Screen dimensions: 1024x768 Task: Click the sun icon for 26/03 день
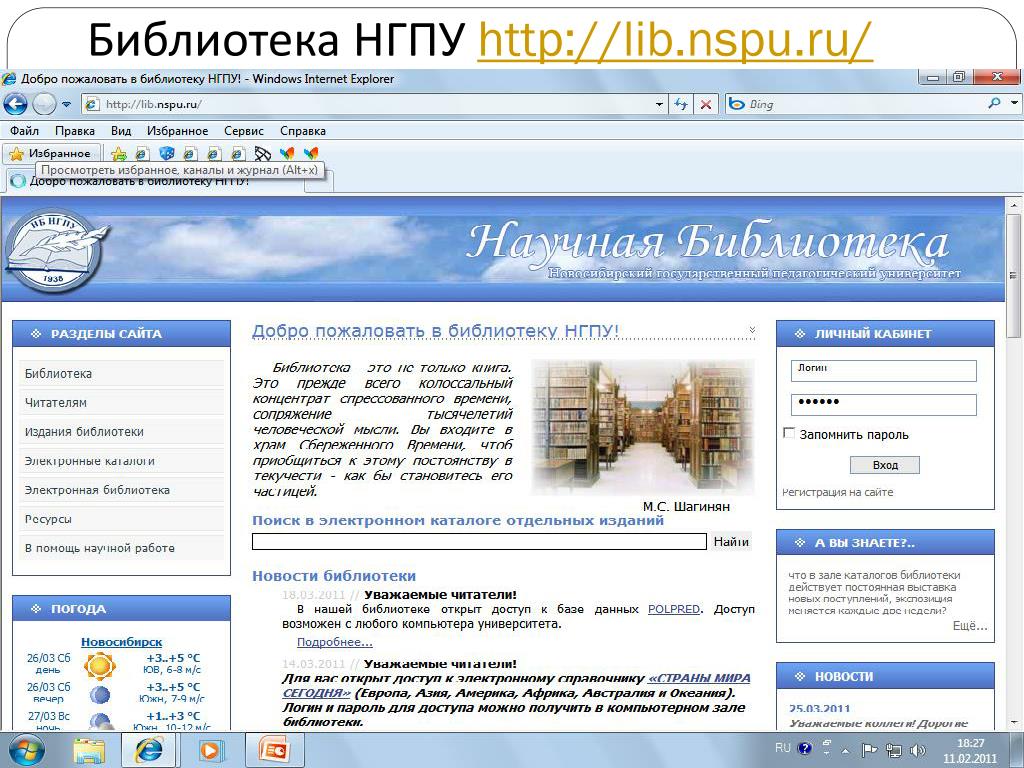[x=99, y=666]
